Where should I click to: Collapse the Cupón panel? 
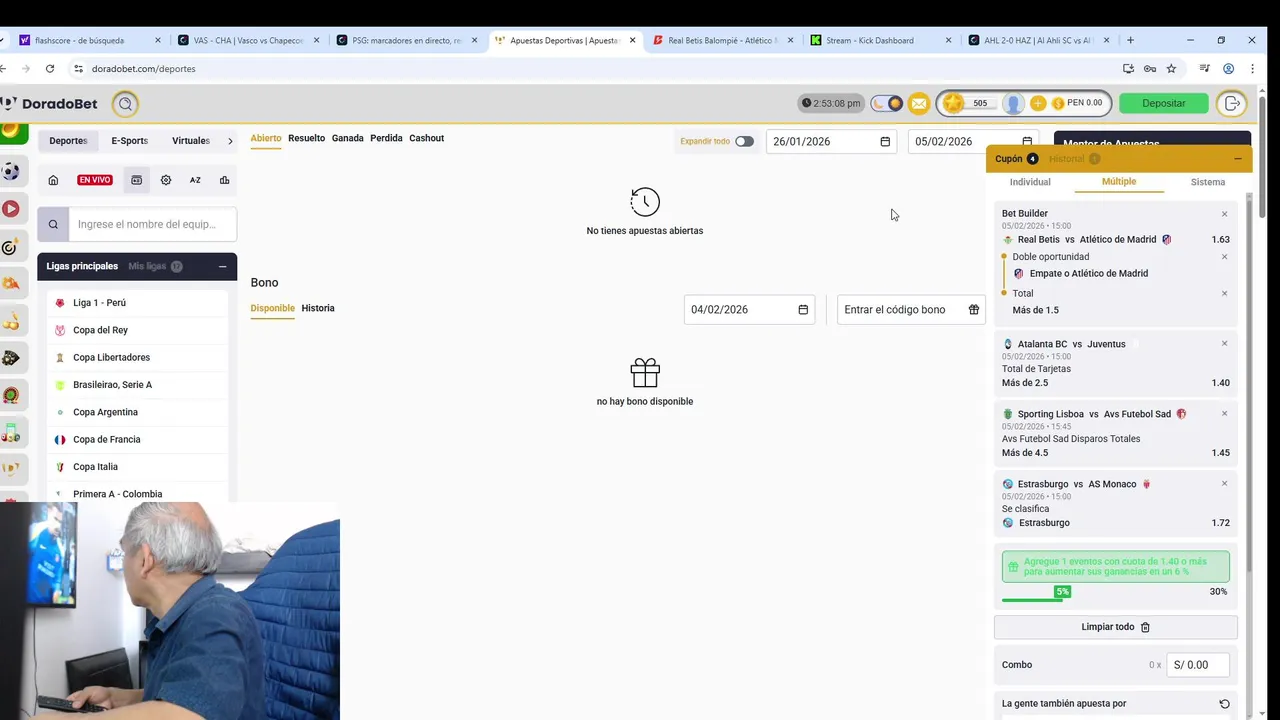1237,159
